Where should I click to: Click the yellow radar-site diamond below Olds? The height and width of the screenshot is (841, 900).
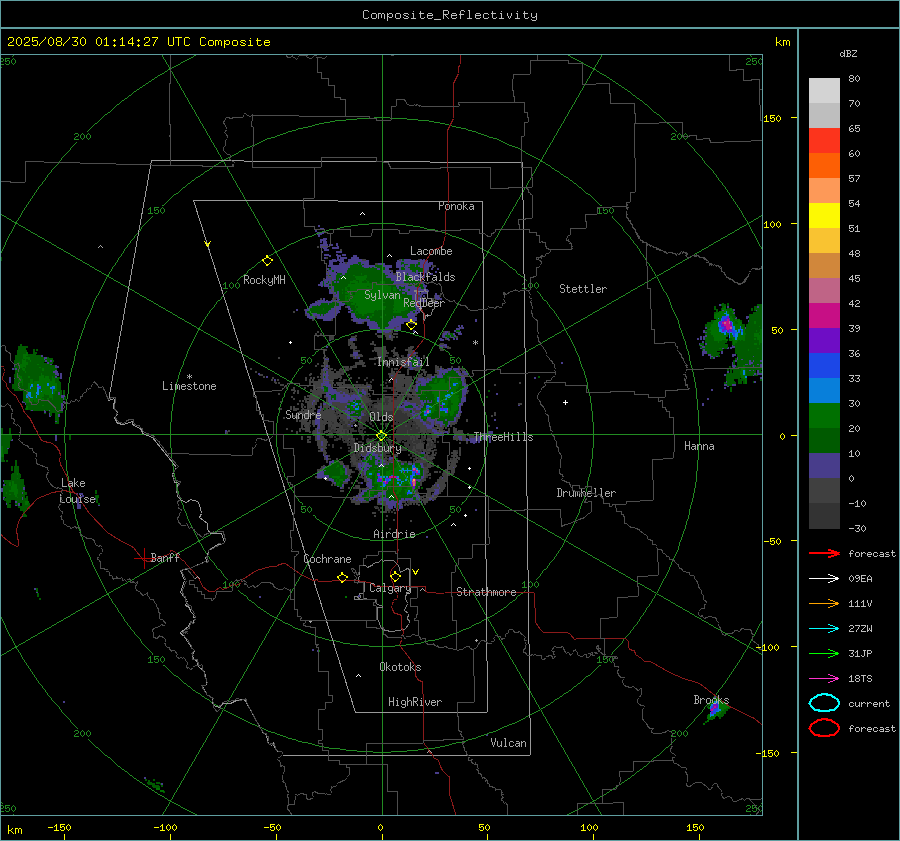[381, 436]
